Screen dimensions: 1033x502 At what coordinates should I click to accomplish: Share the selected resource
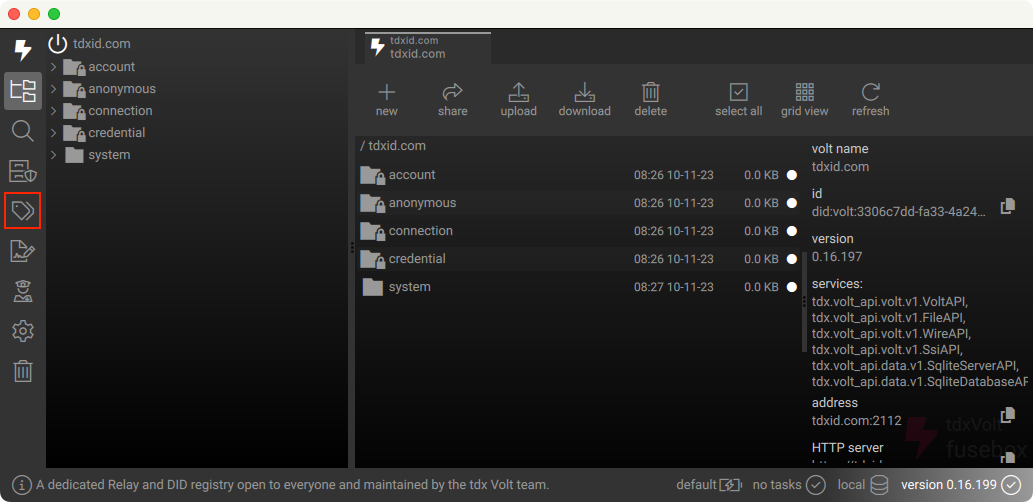(x=453, y=100)
